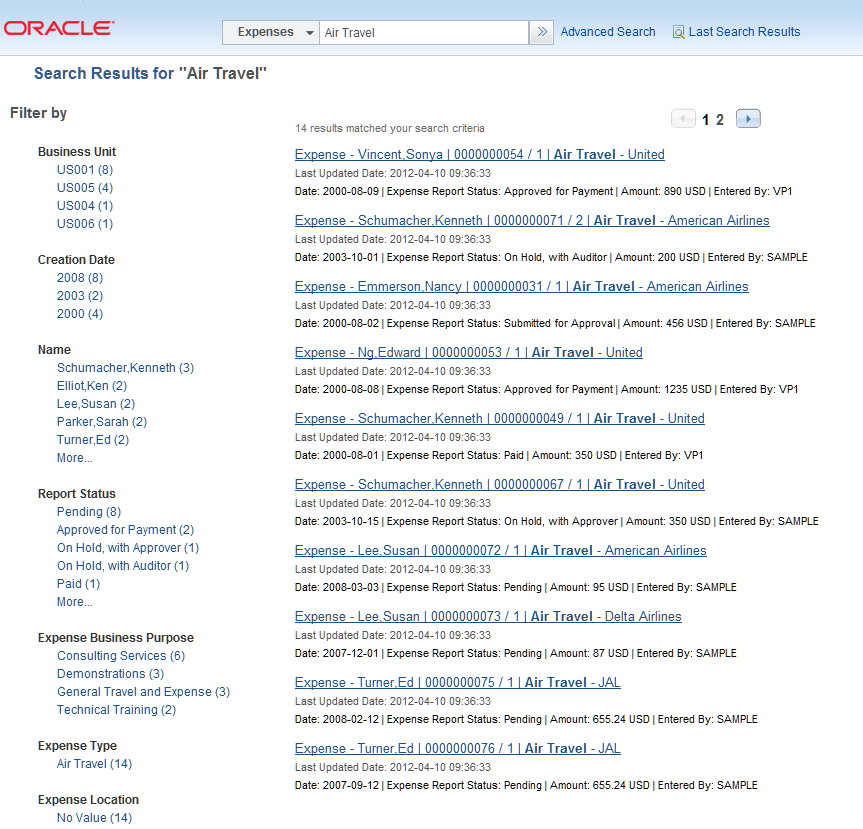Go to next results page arrow

coord(748,119)
